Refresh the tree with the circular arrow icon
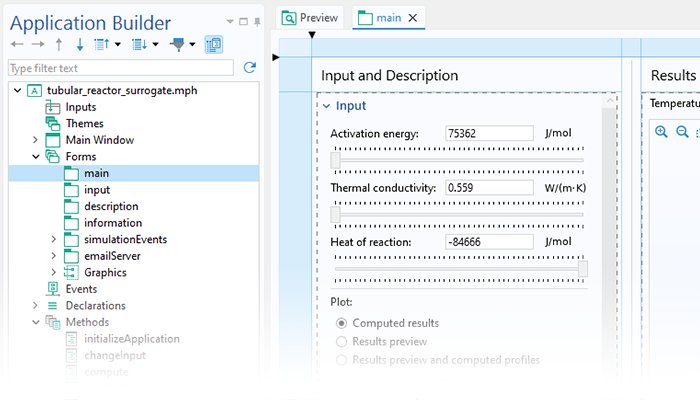700x400 pixels. 250,67
